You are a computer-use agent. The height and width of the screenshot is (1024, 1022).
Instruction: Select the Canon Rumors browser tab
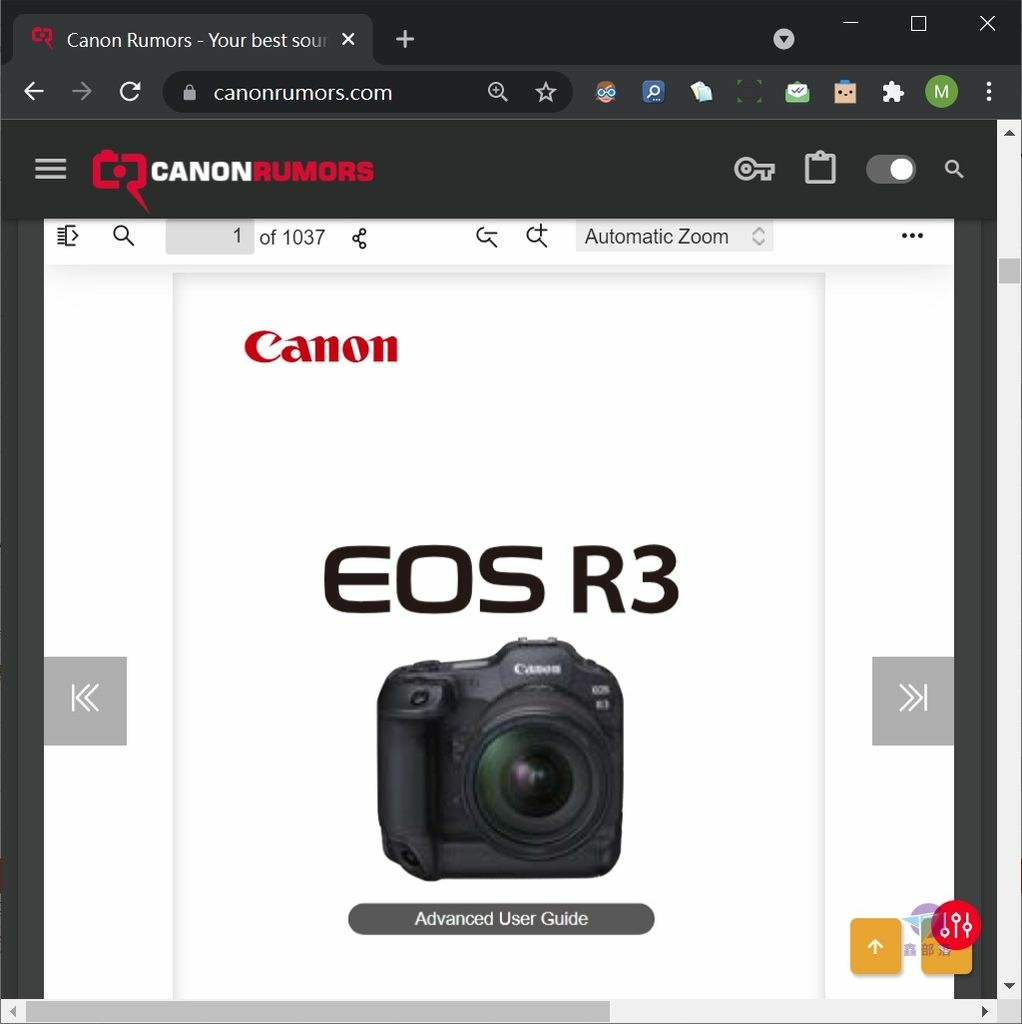tap(194, 40)
